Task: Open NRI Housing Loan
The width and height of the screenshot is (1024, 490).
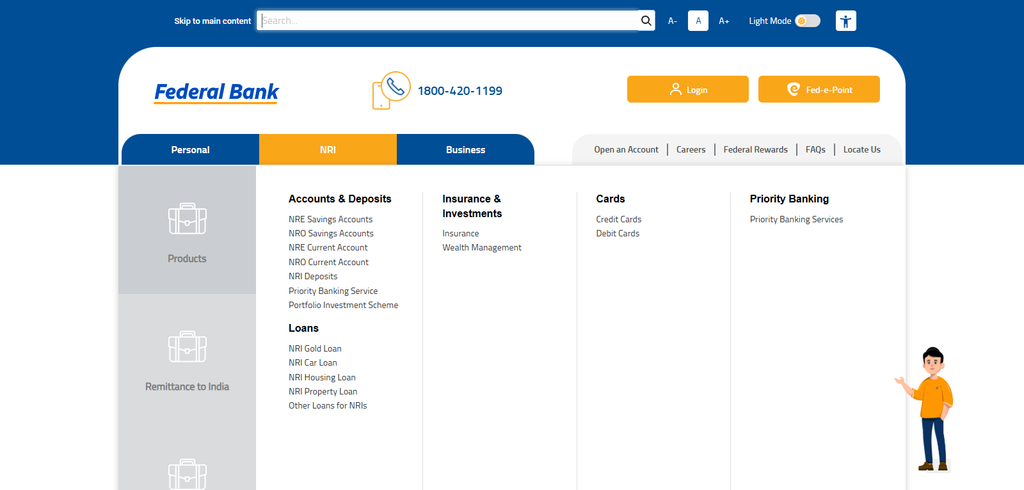Action: [x=322, y=377]
